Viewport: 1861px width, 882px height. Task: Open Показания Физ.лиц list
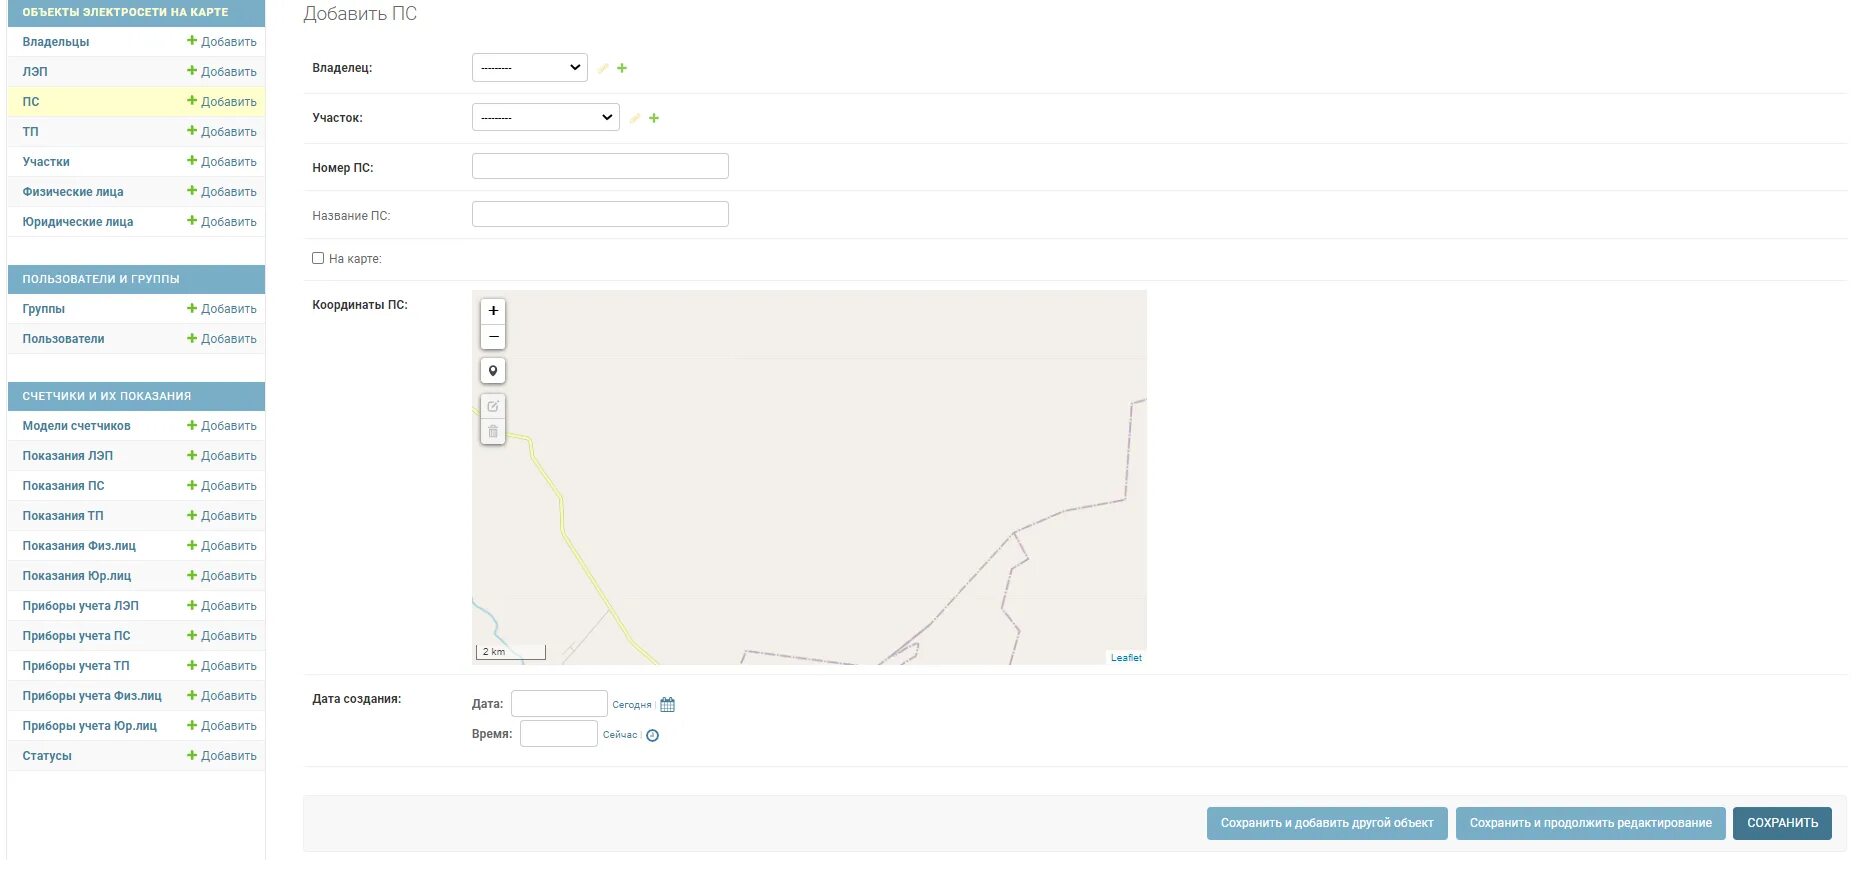point(79,546)
